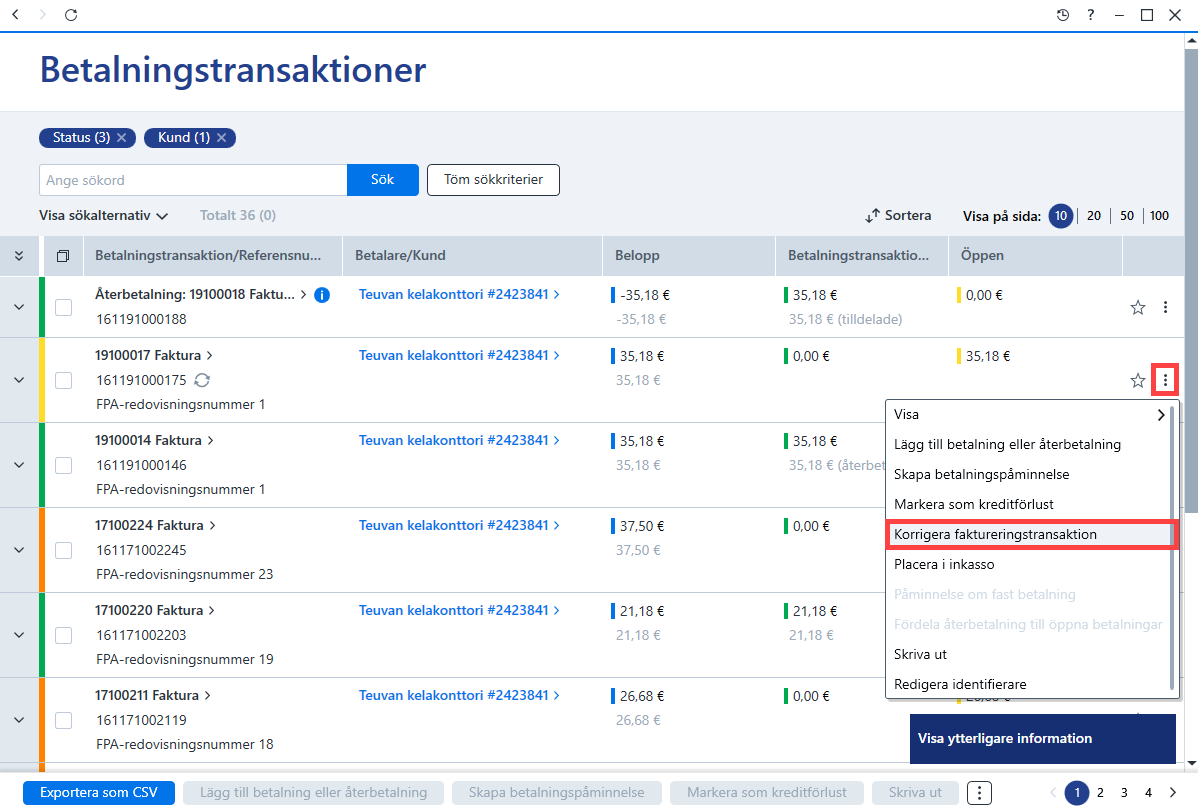Open Teuvan kelakonttori link on 19100017 row
Image resolution: width=1198 pixels, height=812 pixels.
458,356
